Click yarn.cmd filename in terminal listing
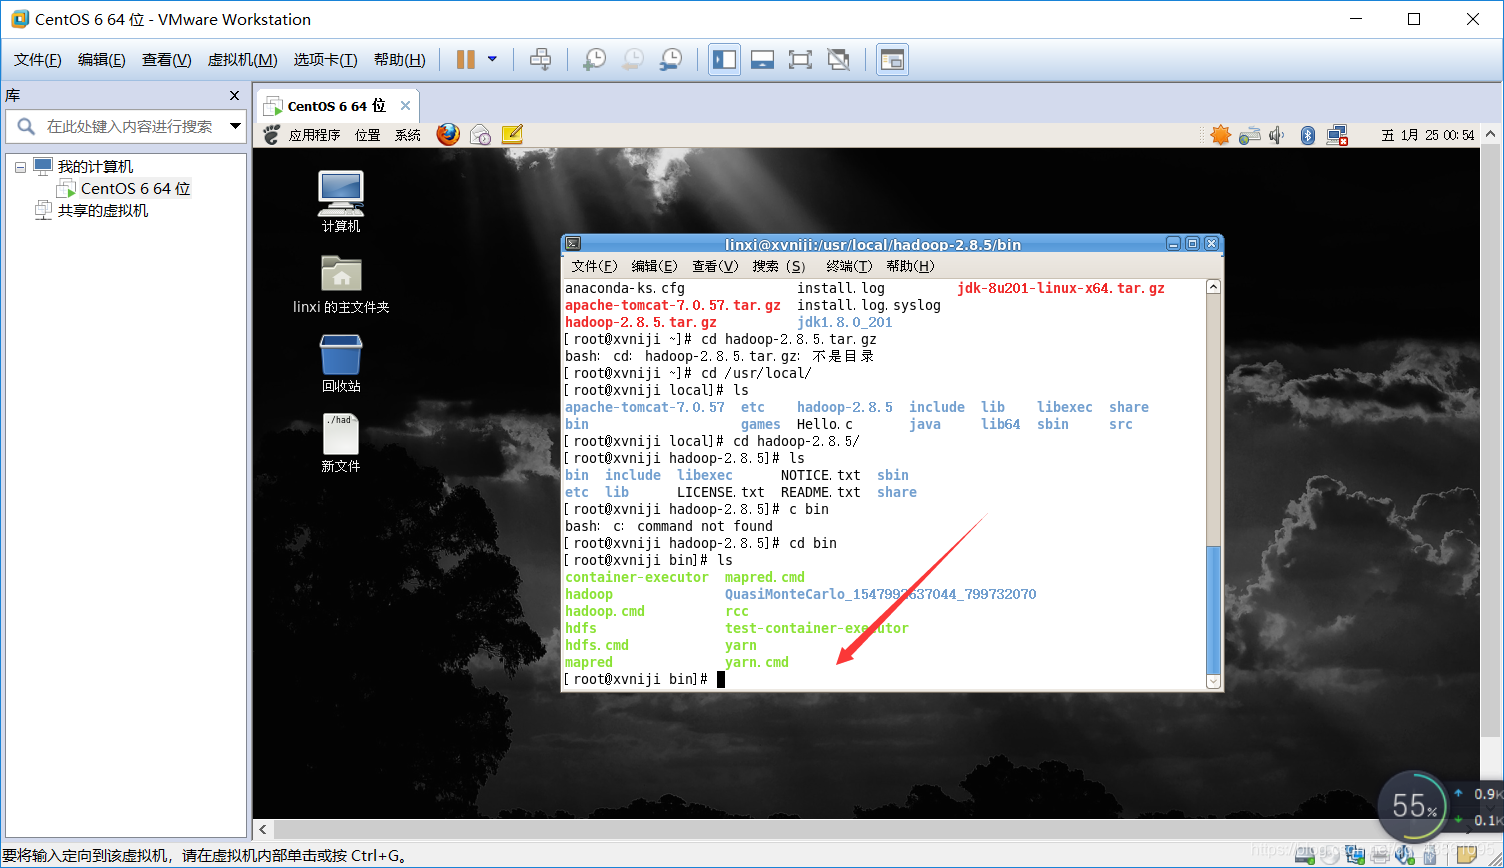 click(x=757, y=662)
